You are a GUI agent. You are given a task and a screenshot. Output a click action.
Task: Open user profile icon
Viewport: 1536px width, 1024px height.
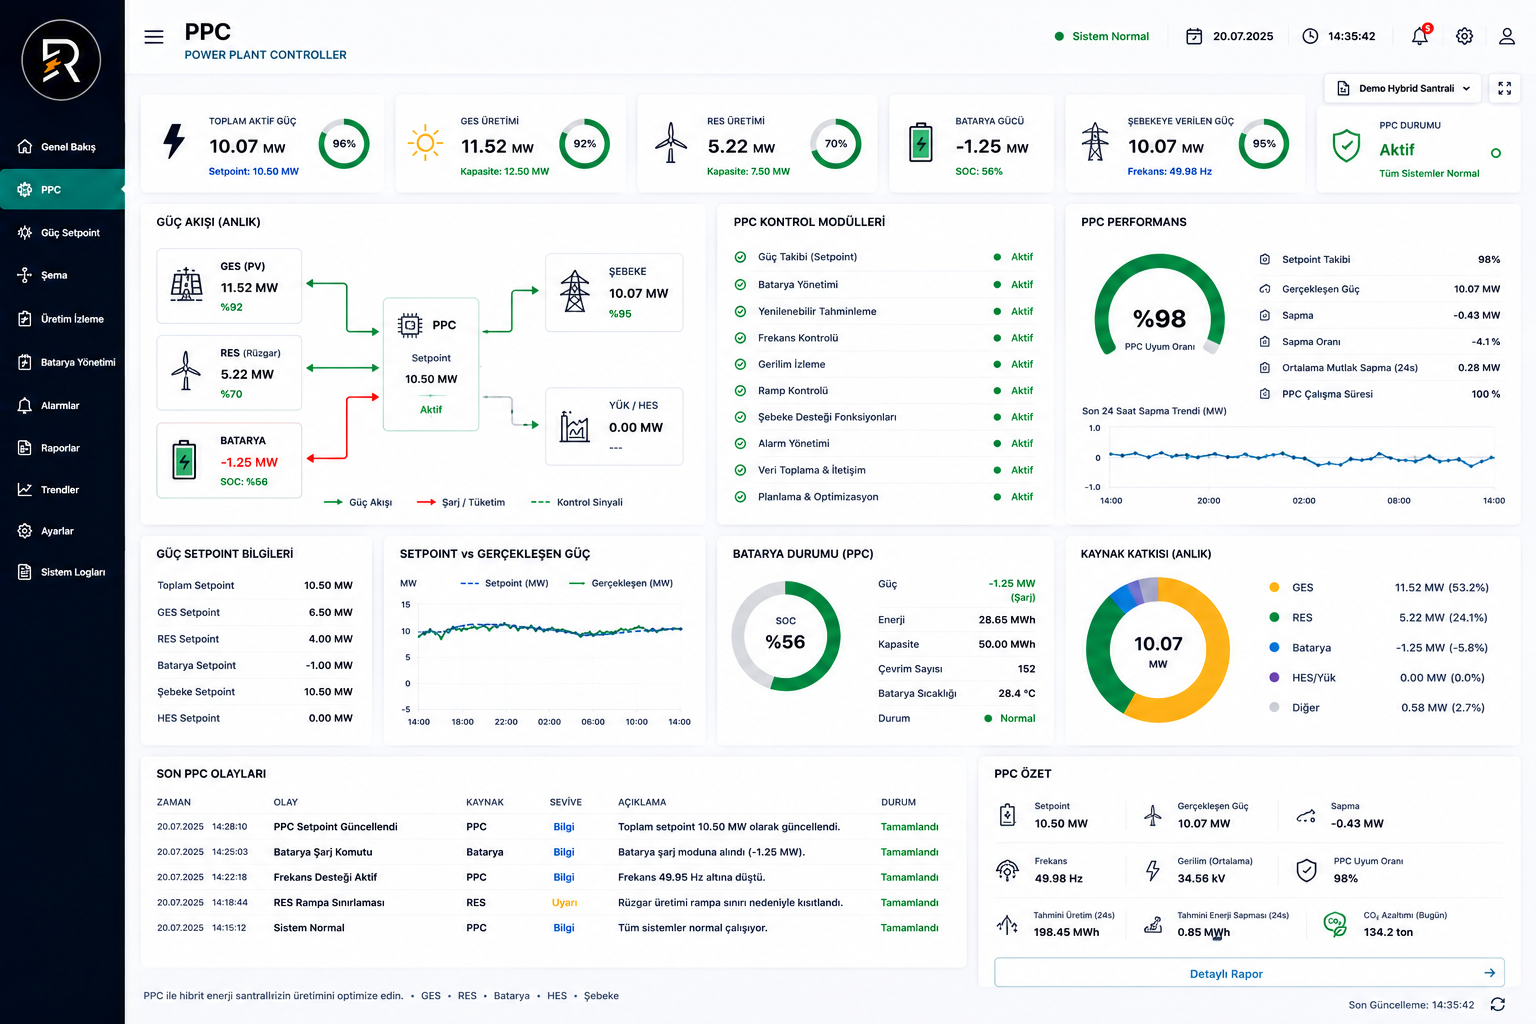[1507, 36]
